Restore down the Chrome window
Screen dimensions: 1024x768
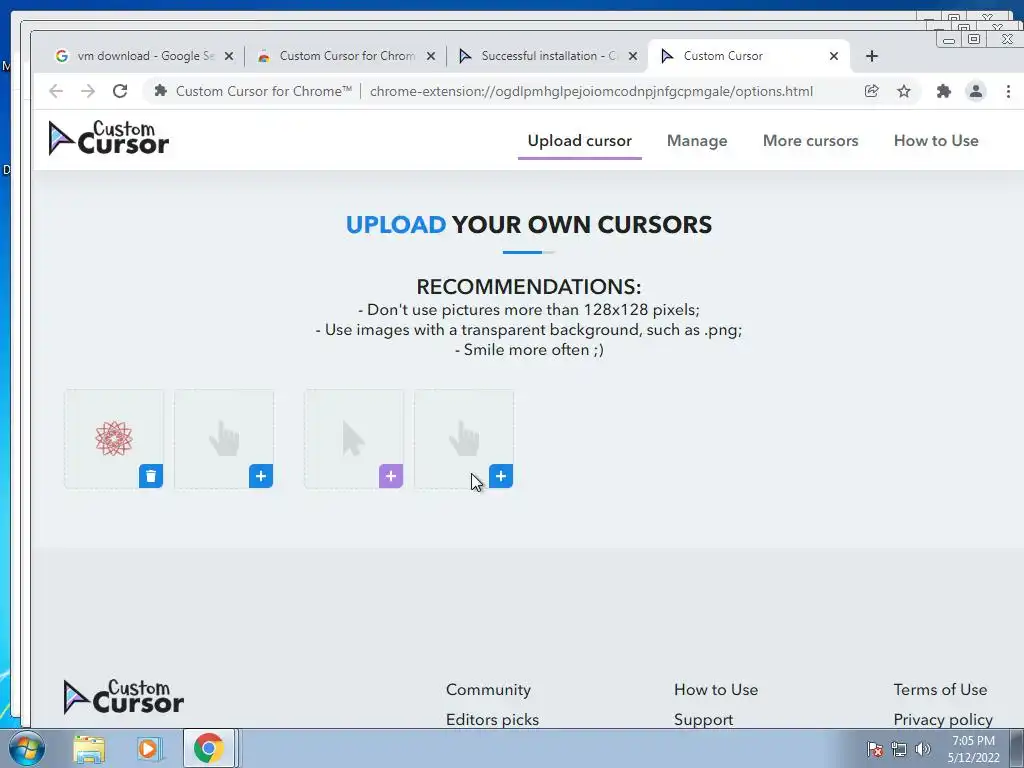pyautogui.click(x=974, y=40)
